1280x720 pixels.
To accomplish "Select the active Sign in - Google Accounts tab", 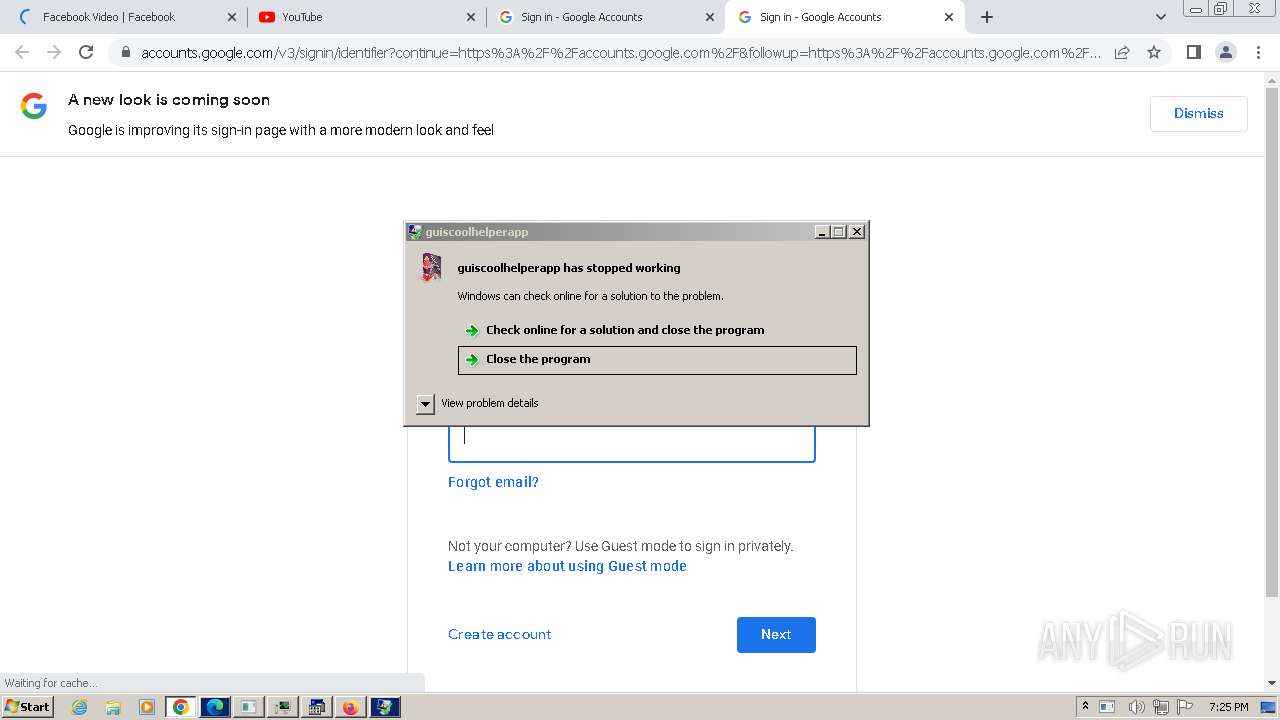I will tap(845, 17).
